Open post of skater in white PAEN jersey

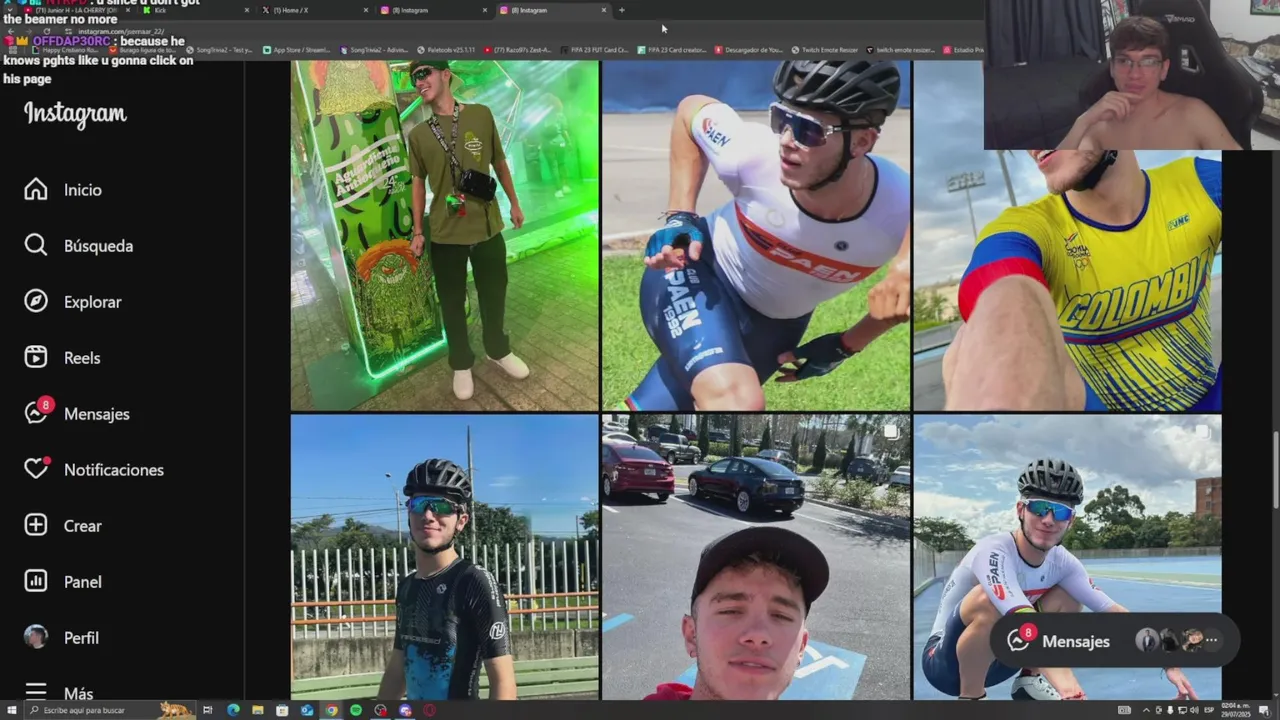click(x=756, y=235)
